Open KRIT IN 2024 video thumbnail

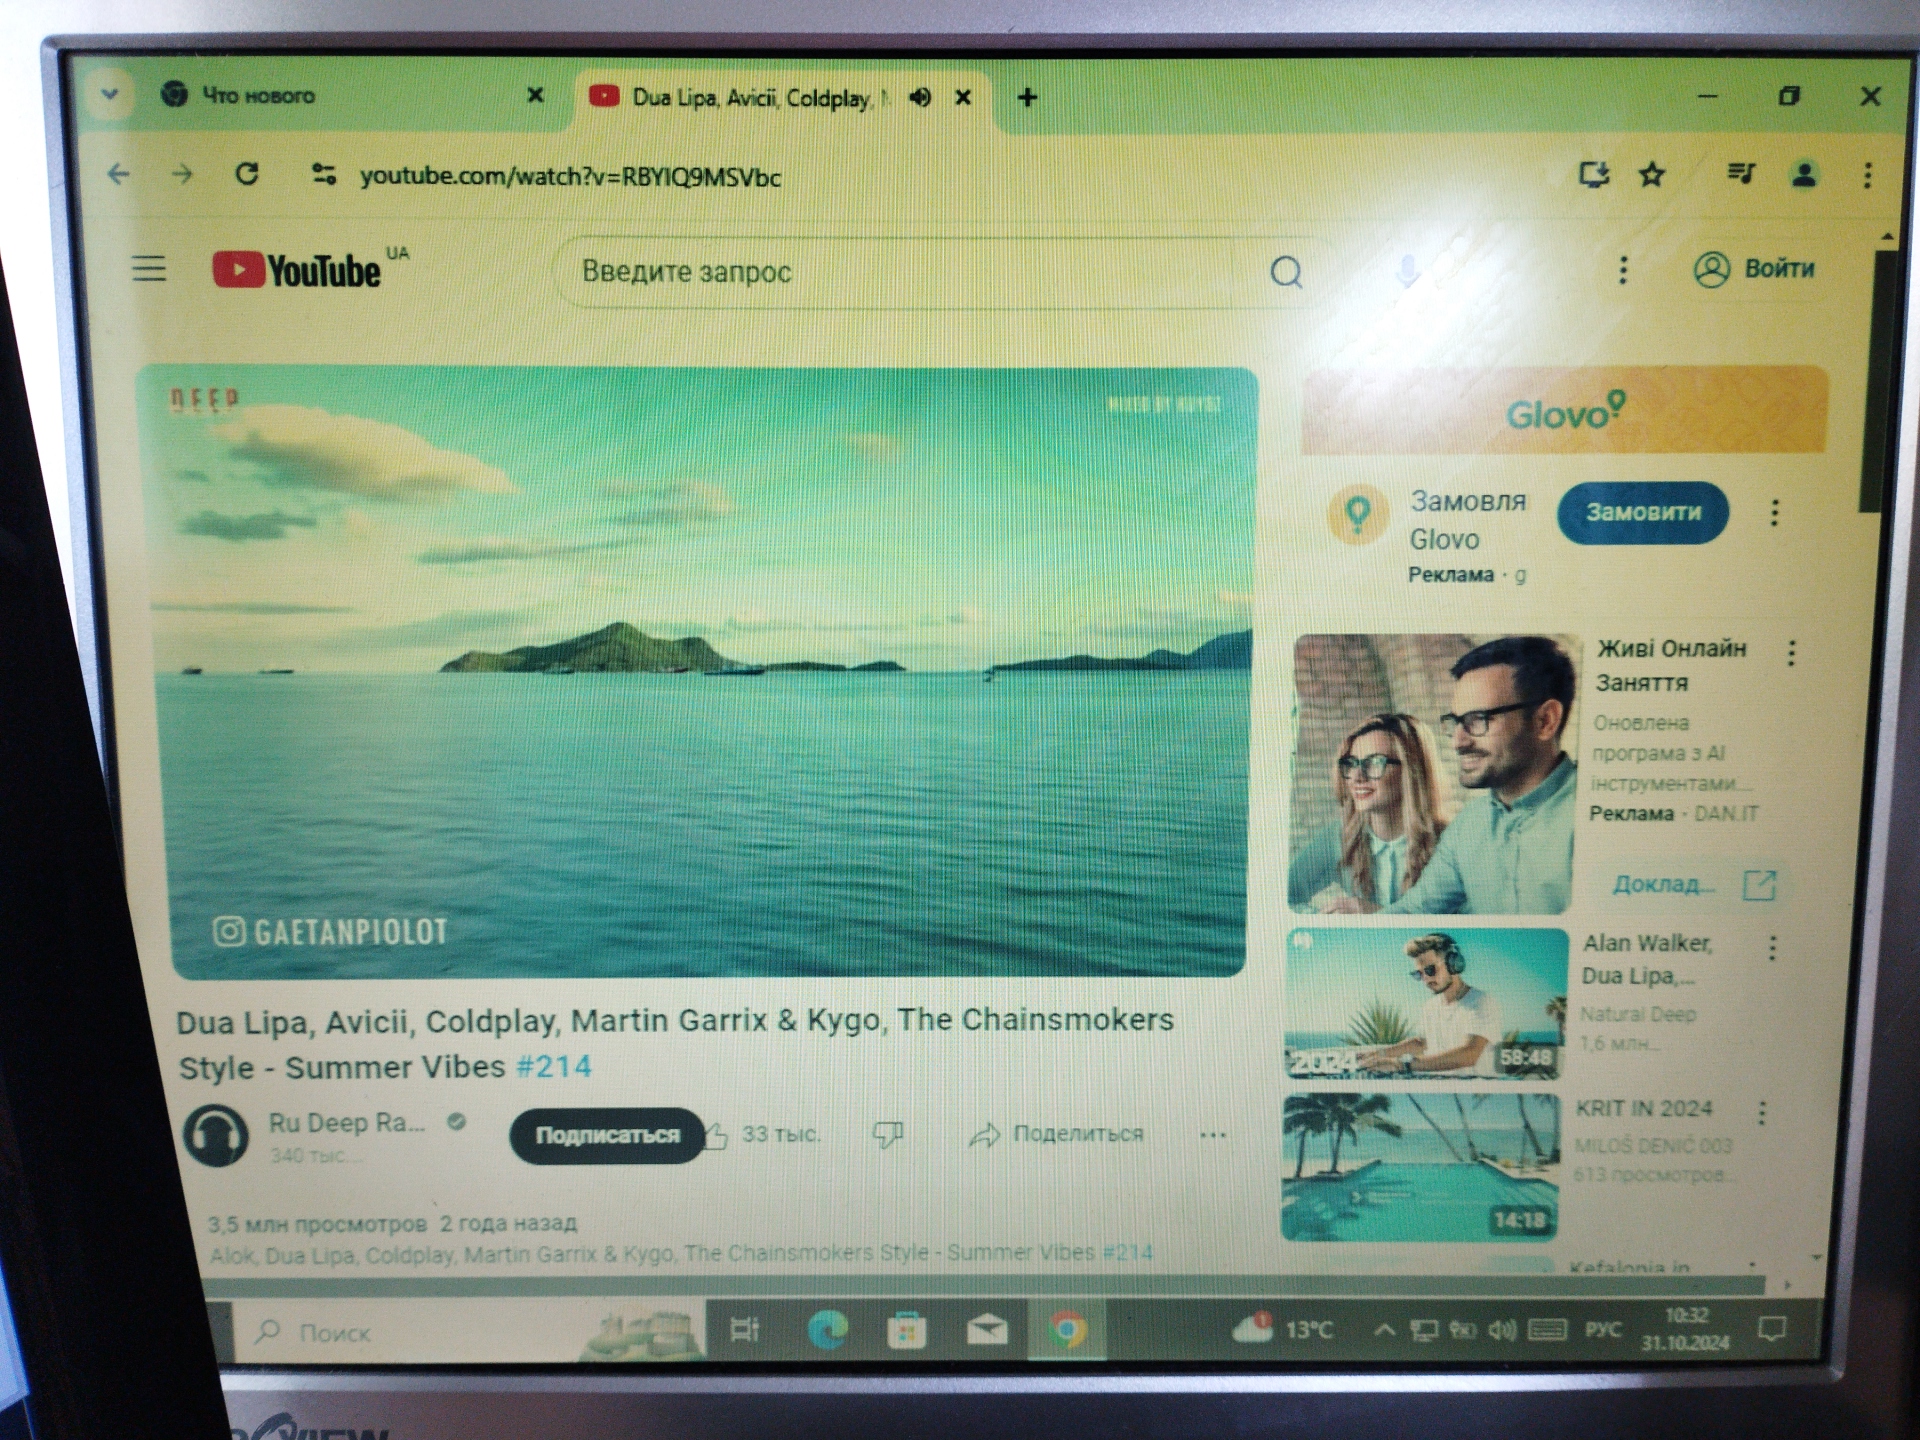click(1421, 1167)
